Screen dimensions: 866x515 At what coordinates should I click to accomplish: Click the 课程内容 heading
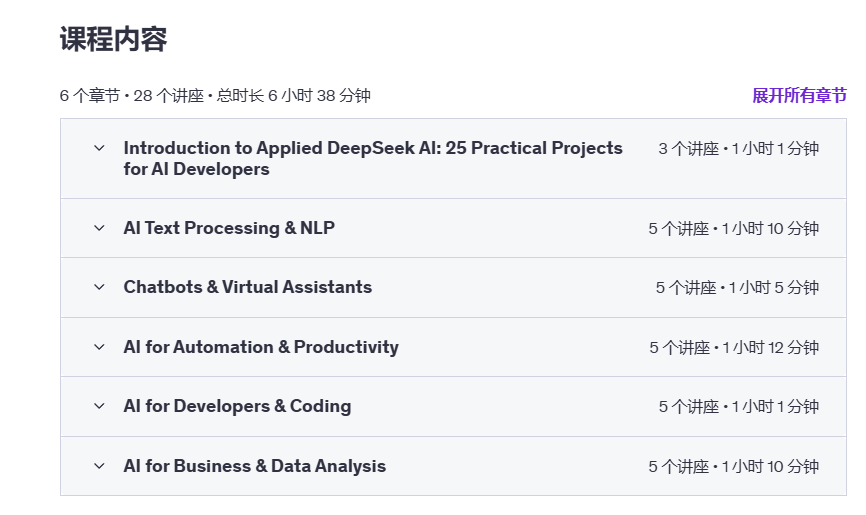(x=113, y=40)
